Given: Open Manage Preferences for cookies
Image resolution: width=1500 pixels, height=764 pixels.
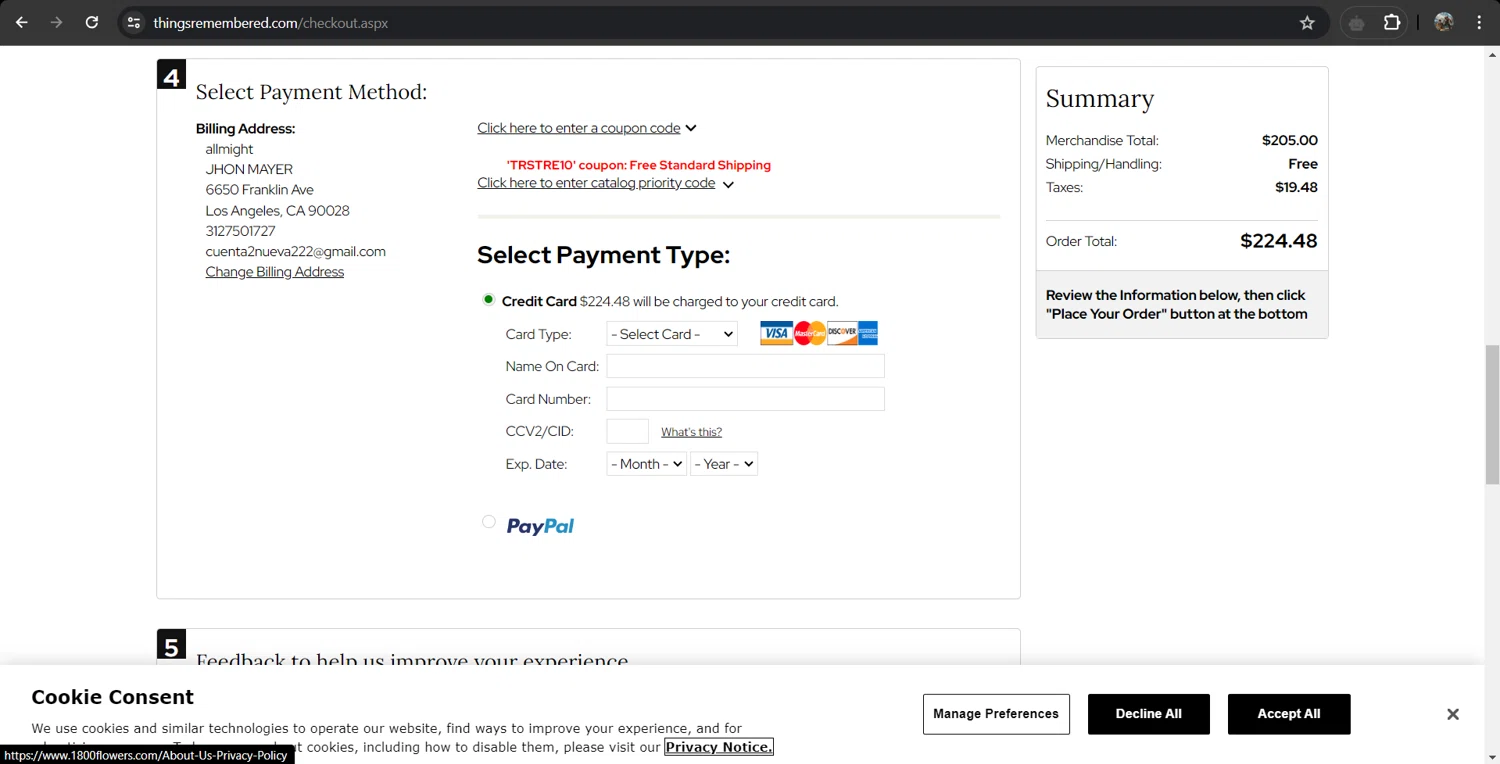Looking at the screenshot, I should click(x=995, y=714).
